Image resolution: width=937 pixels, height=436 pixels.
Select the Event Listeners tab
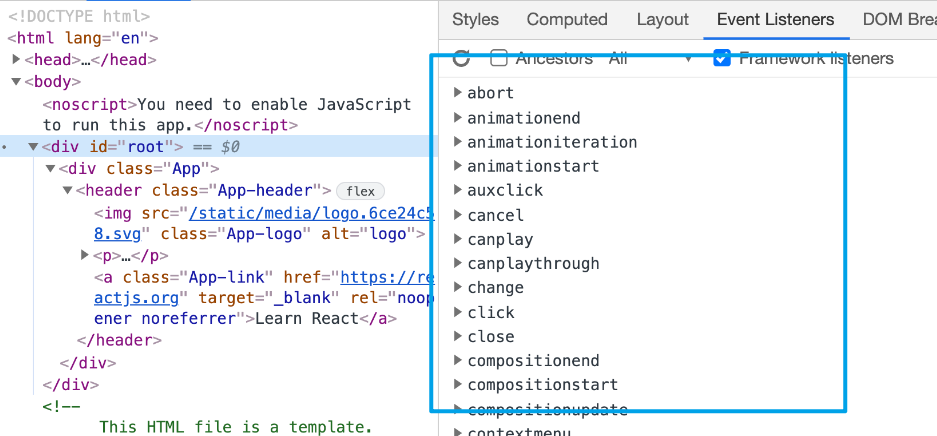click(x=775, y=19)
